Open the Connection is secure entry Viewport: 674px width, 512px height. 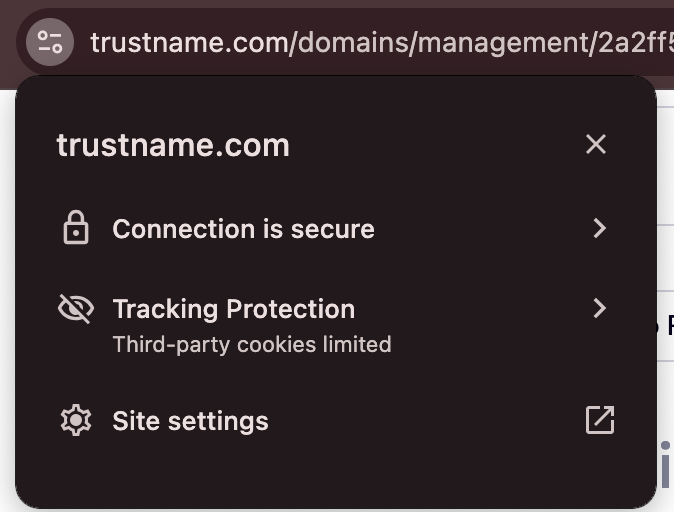click(x=243, y=229)
